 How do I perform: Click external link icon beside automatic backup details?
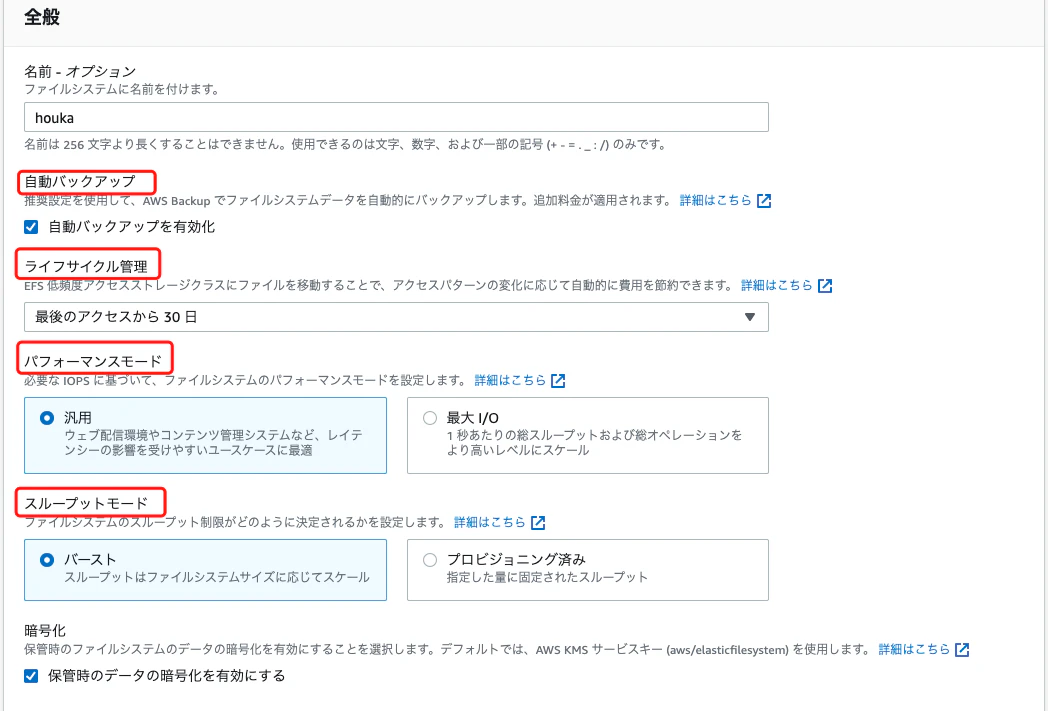pos(764,200)
